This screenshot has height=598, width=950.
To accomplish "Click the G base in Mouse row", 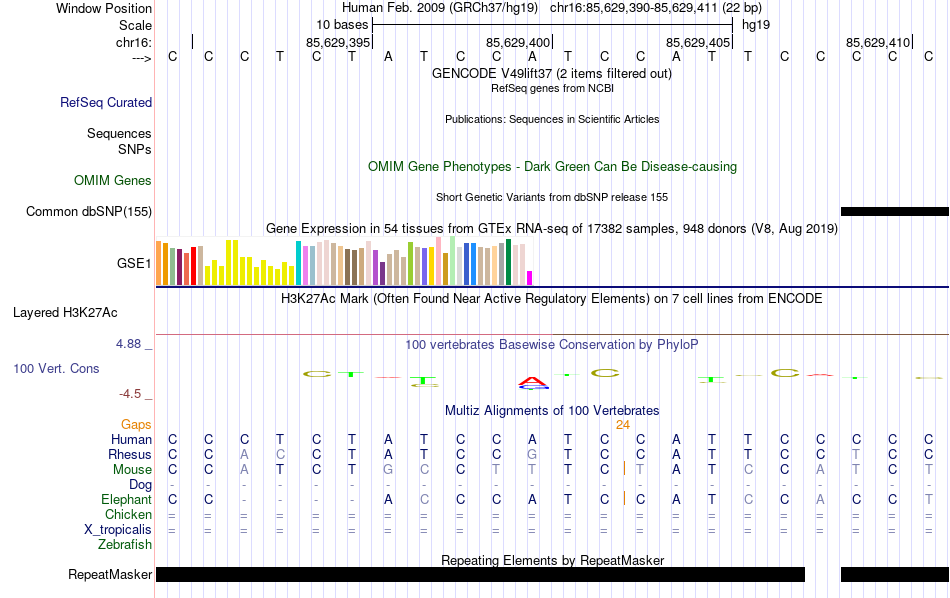I will pos(388,470).
